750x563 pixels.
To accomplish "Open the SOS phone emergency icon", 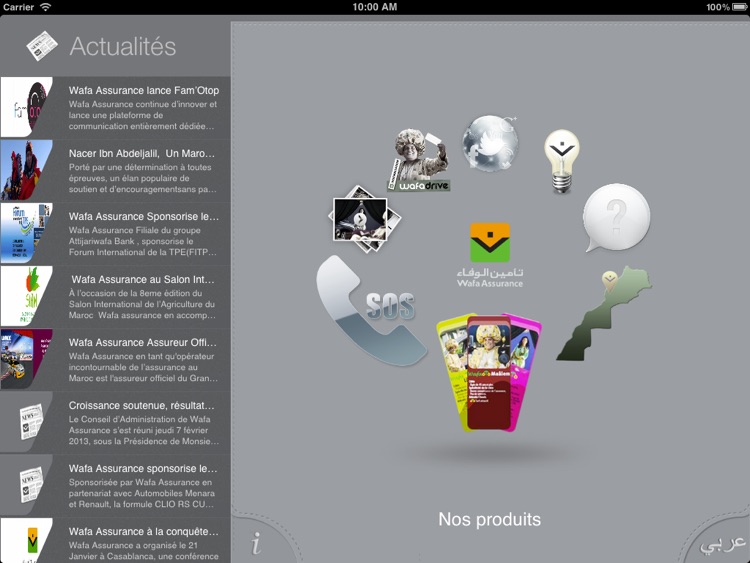I will click(371, 311).
